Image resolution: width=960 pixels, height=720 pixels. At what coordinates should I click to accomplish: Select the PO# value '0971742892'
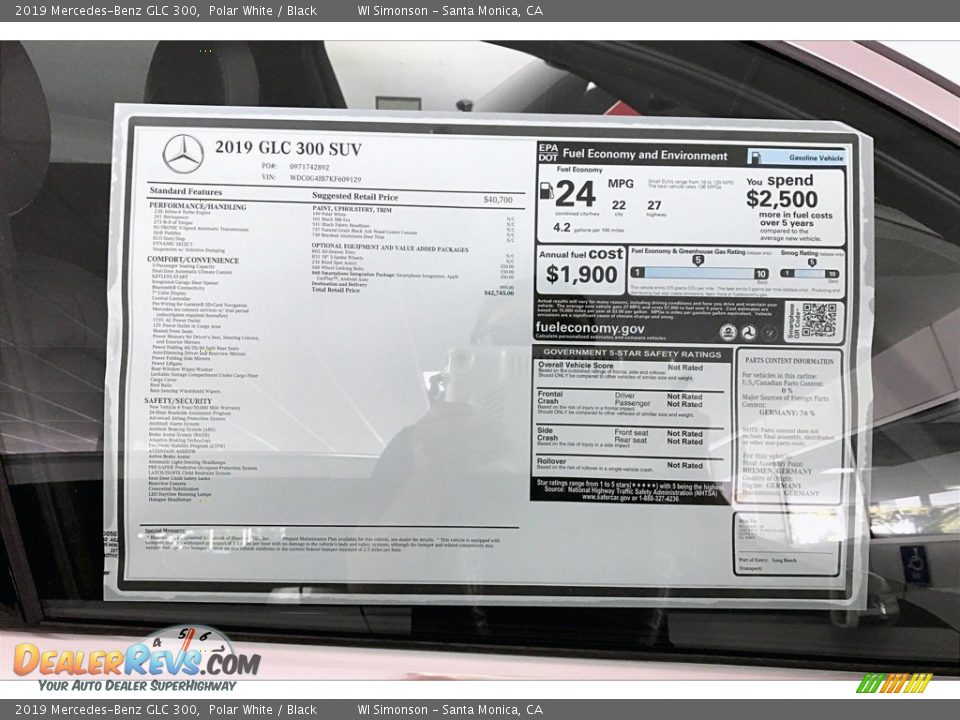[309, 167]
